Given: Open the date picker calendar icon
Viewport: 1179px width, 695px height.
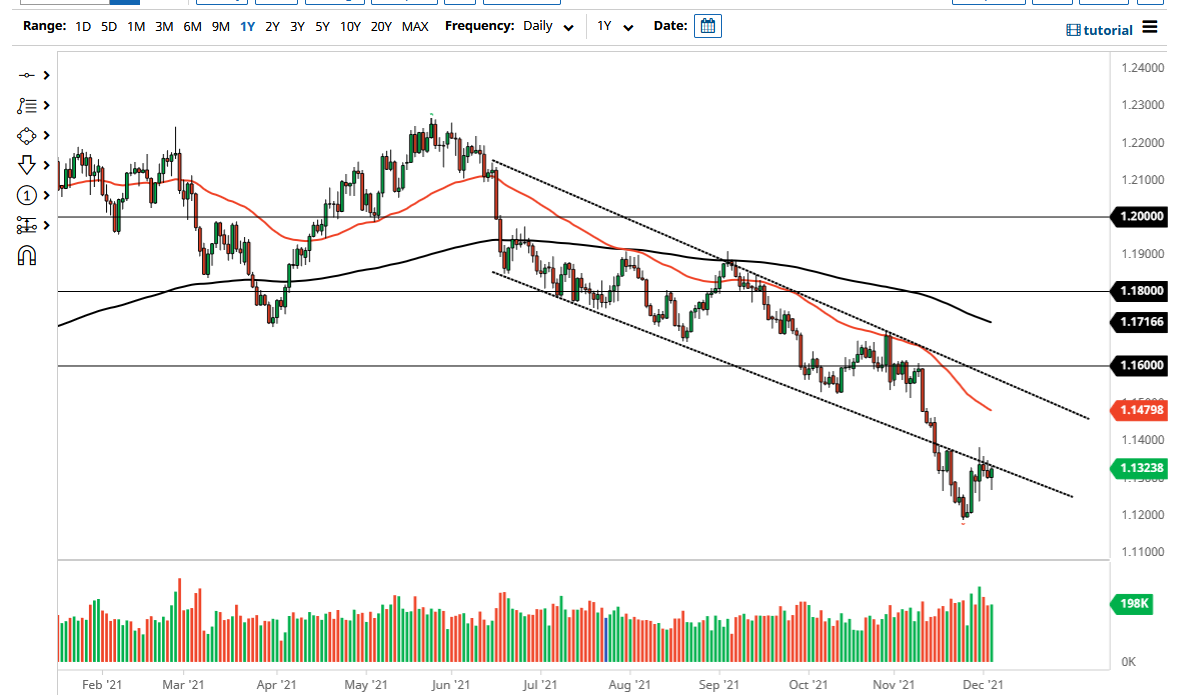Looking at the screenshot, I should pyautogui.click(x=707, y=25).
